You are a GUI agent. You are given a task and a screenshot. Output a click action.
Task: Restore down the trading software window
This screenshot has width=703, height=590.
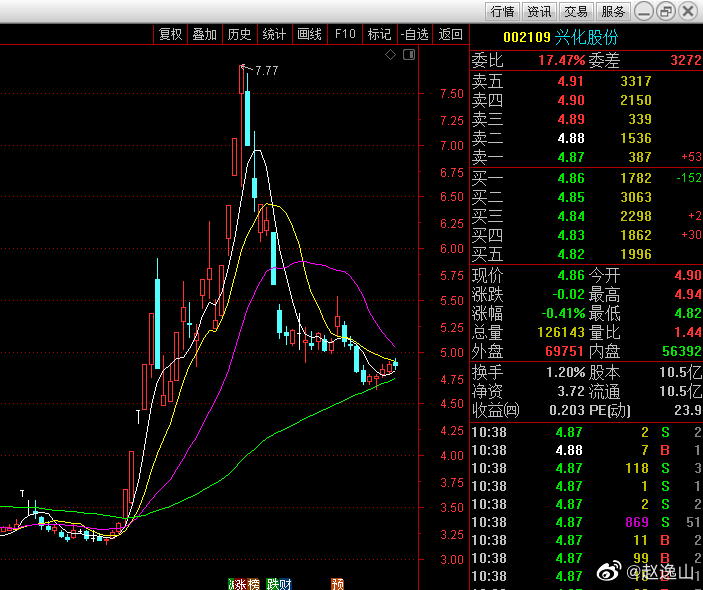(x=666, y=11)
